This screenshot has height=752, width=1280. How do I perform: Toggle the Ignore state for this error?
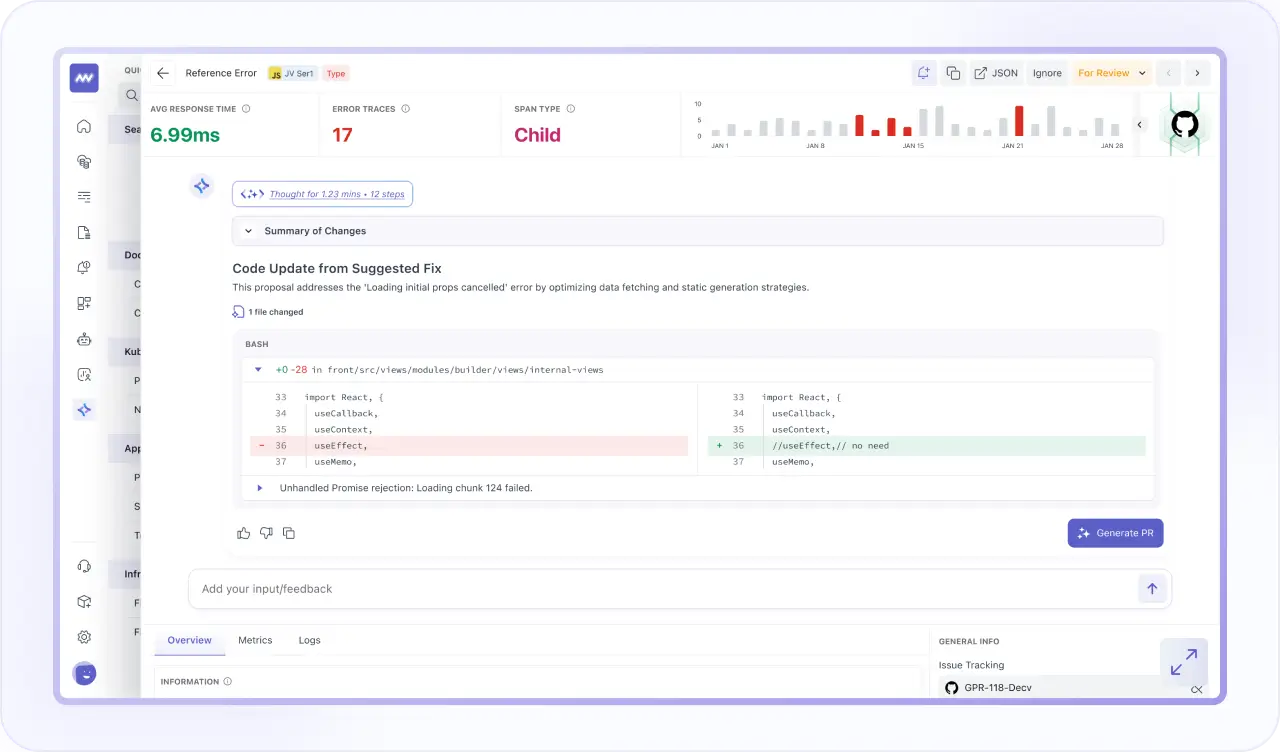point(1046,72)
